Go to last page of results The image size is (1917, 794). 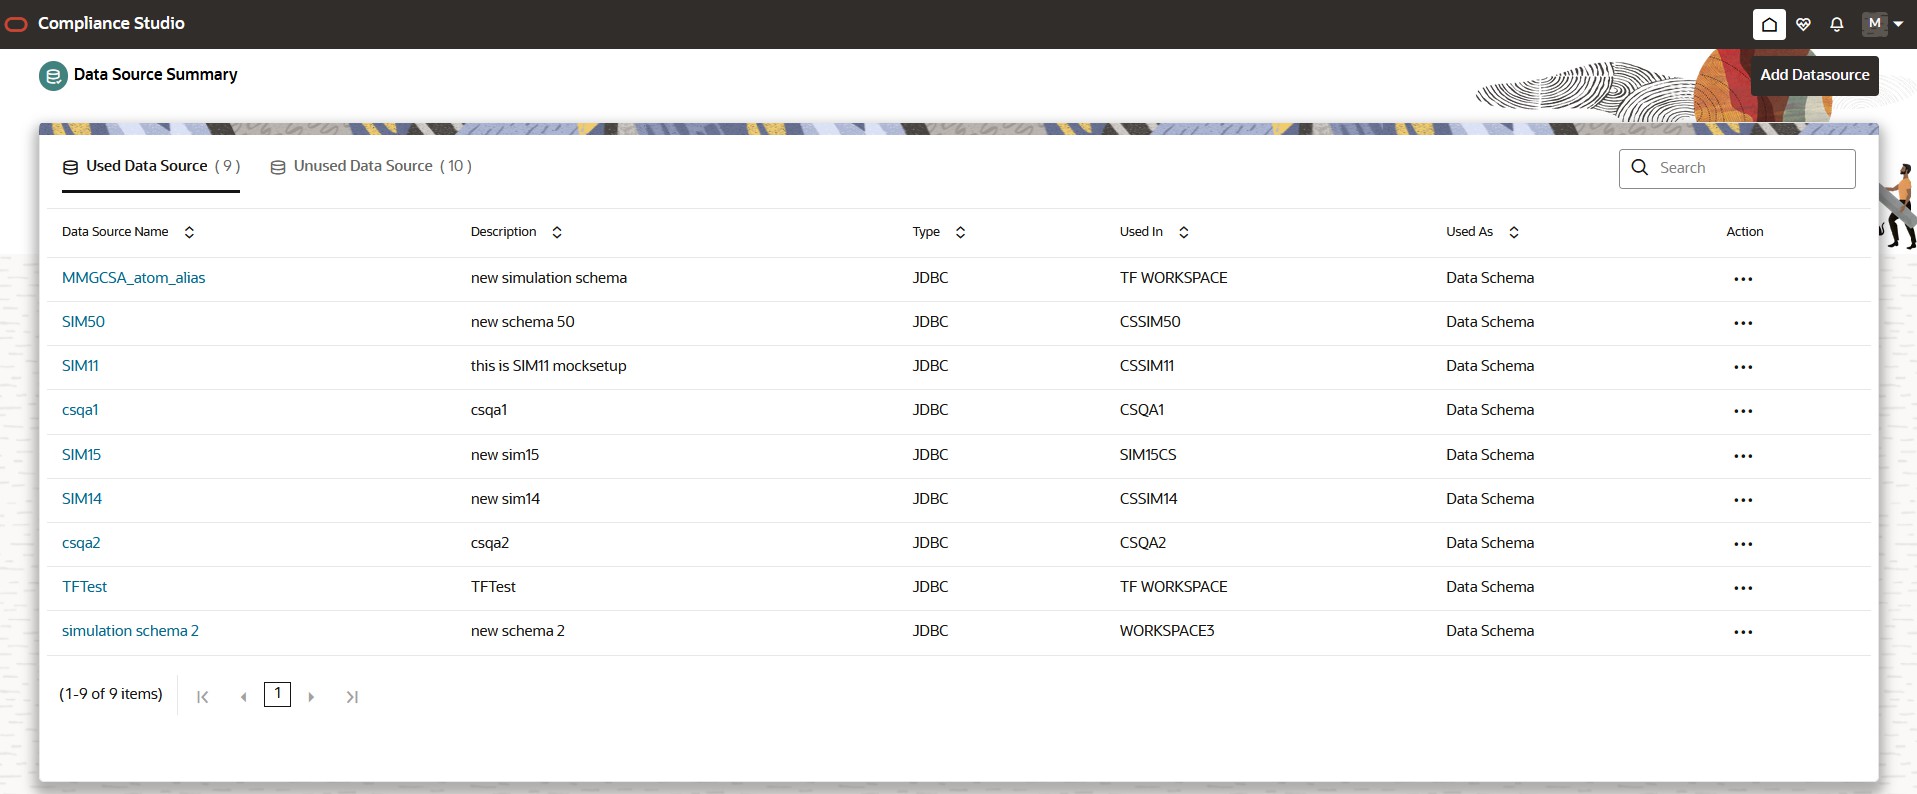[x=352, y=697]
